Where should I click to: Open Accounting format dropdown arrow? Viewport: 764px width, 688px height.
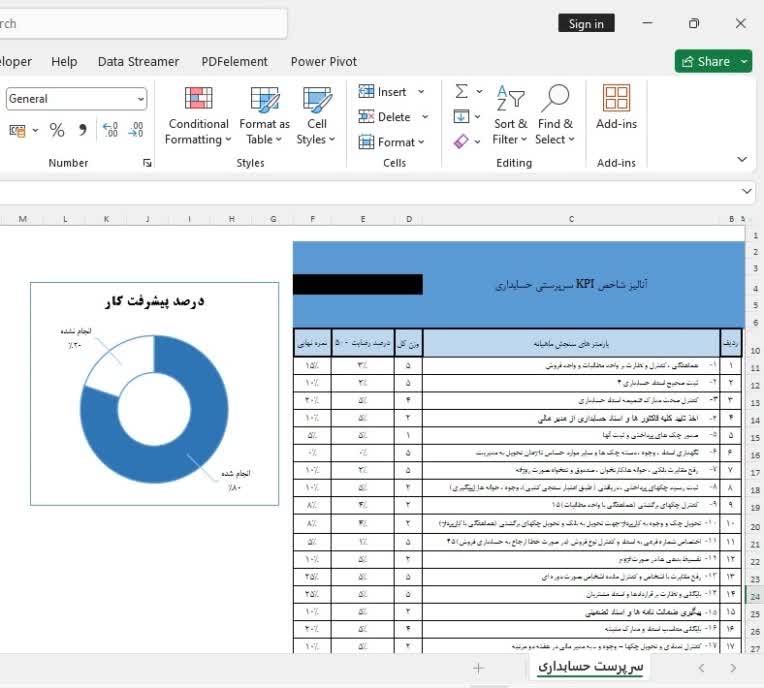[x=36, y=130]
